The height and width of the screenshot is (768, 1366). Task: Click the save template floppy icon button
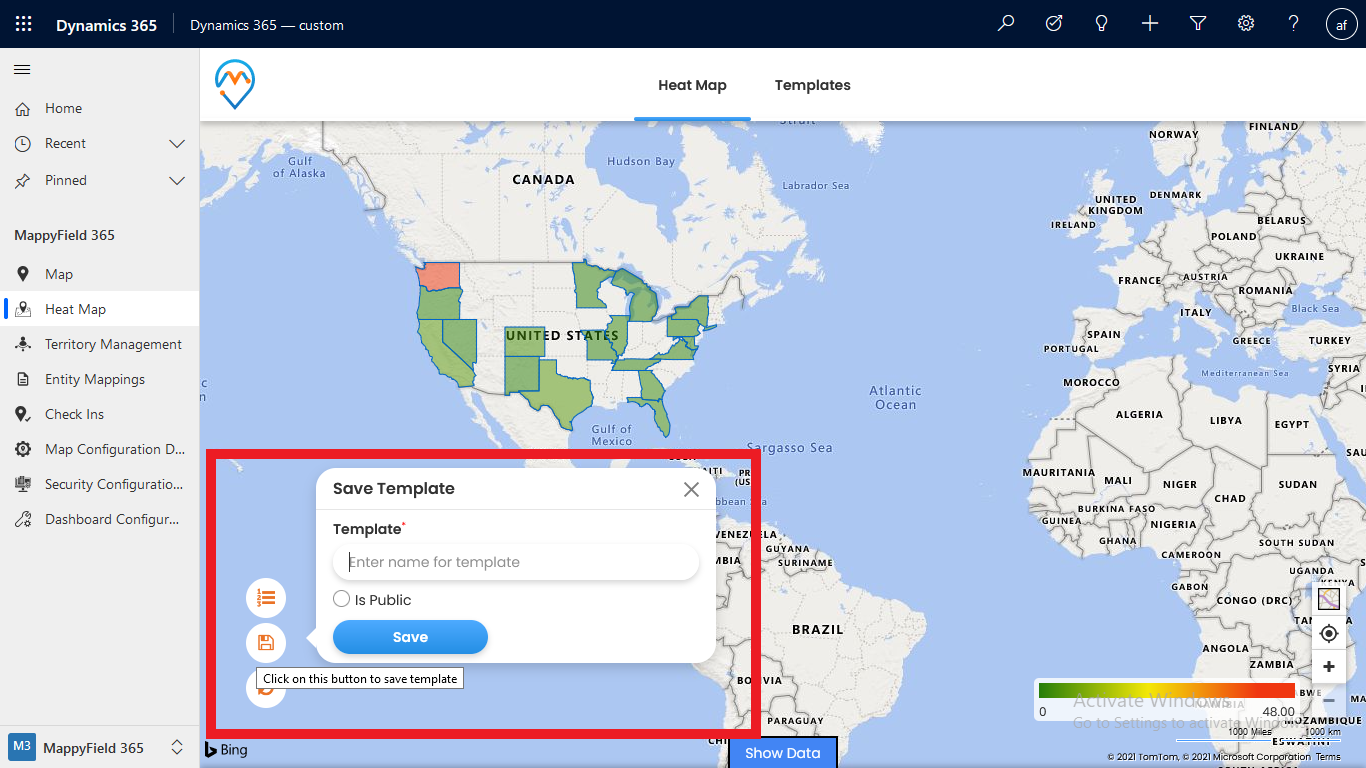(x=266, y=642)
